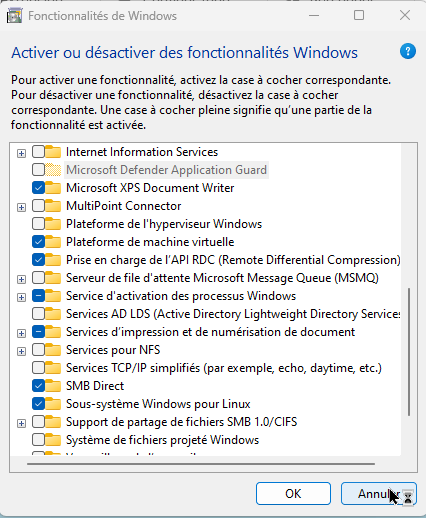Close the Fonctionnalités de Windows dialog
426x518 pixels.
pyautogui.click(x=405, y=15)
